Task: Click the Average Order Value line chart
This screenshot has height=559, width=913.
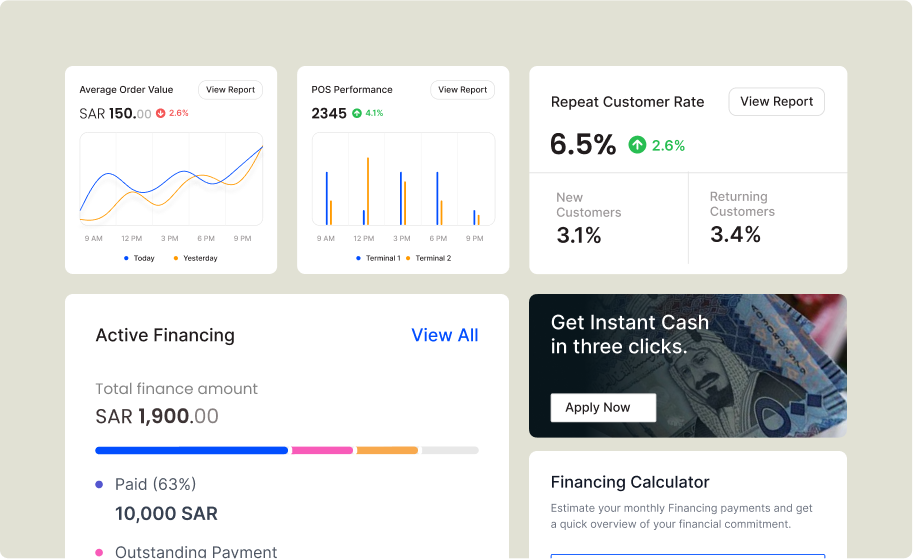Action: (x=171, y=179)
